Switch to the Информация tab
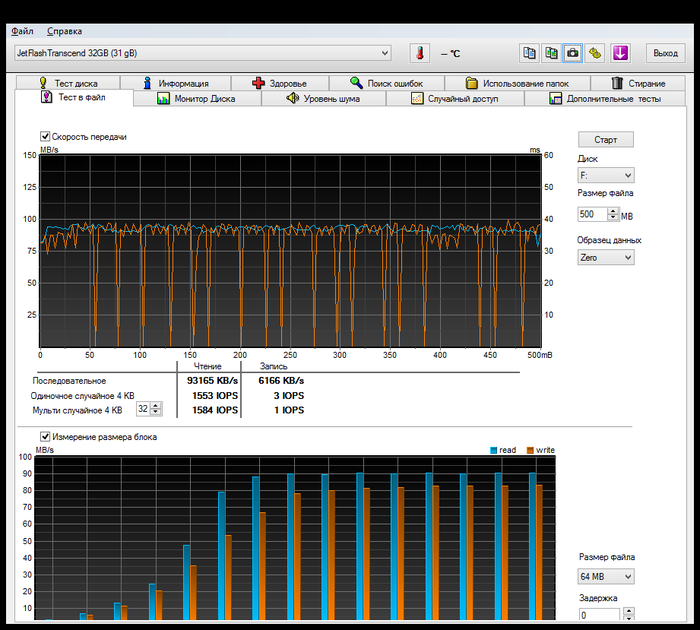 click(175, 83)
